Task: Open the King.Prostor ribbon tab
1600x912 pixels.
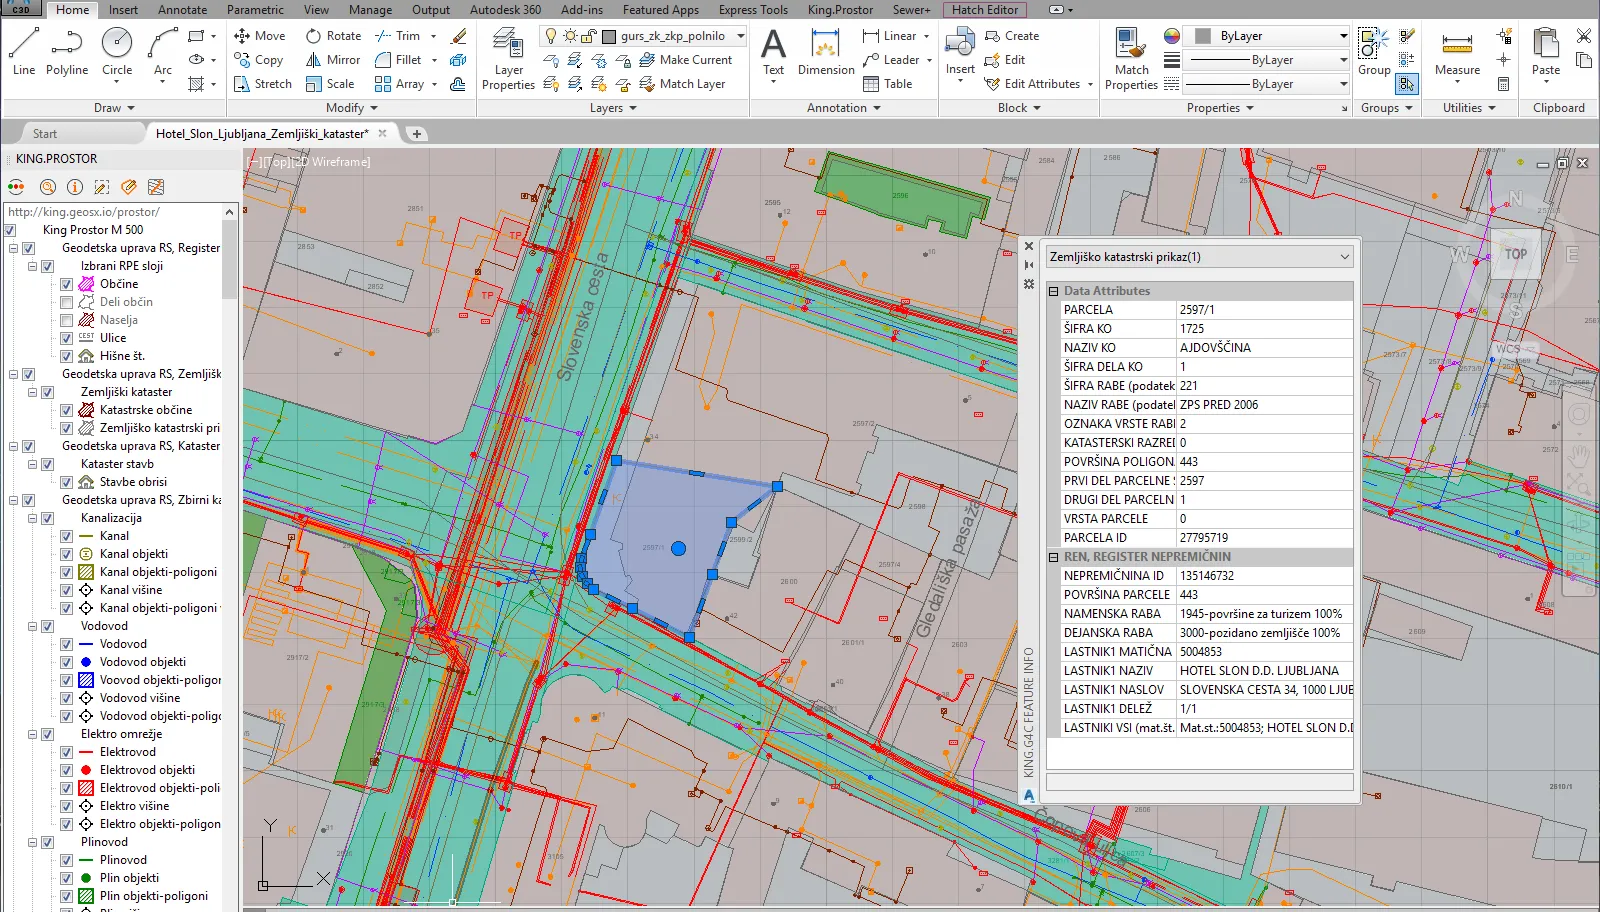Action: pyautogui.click(x=840, y=10)
